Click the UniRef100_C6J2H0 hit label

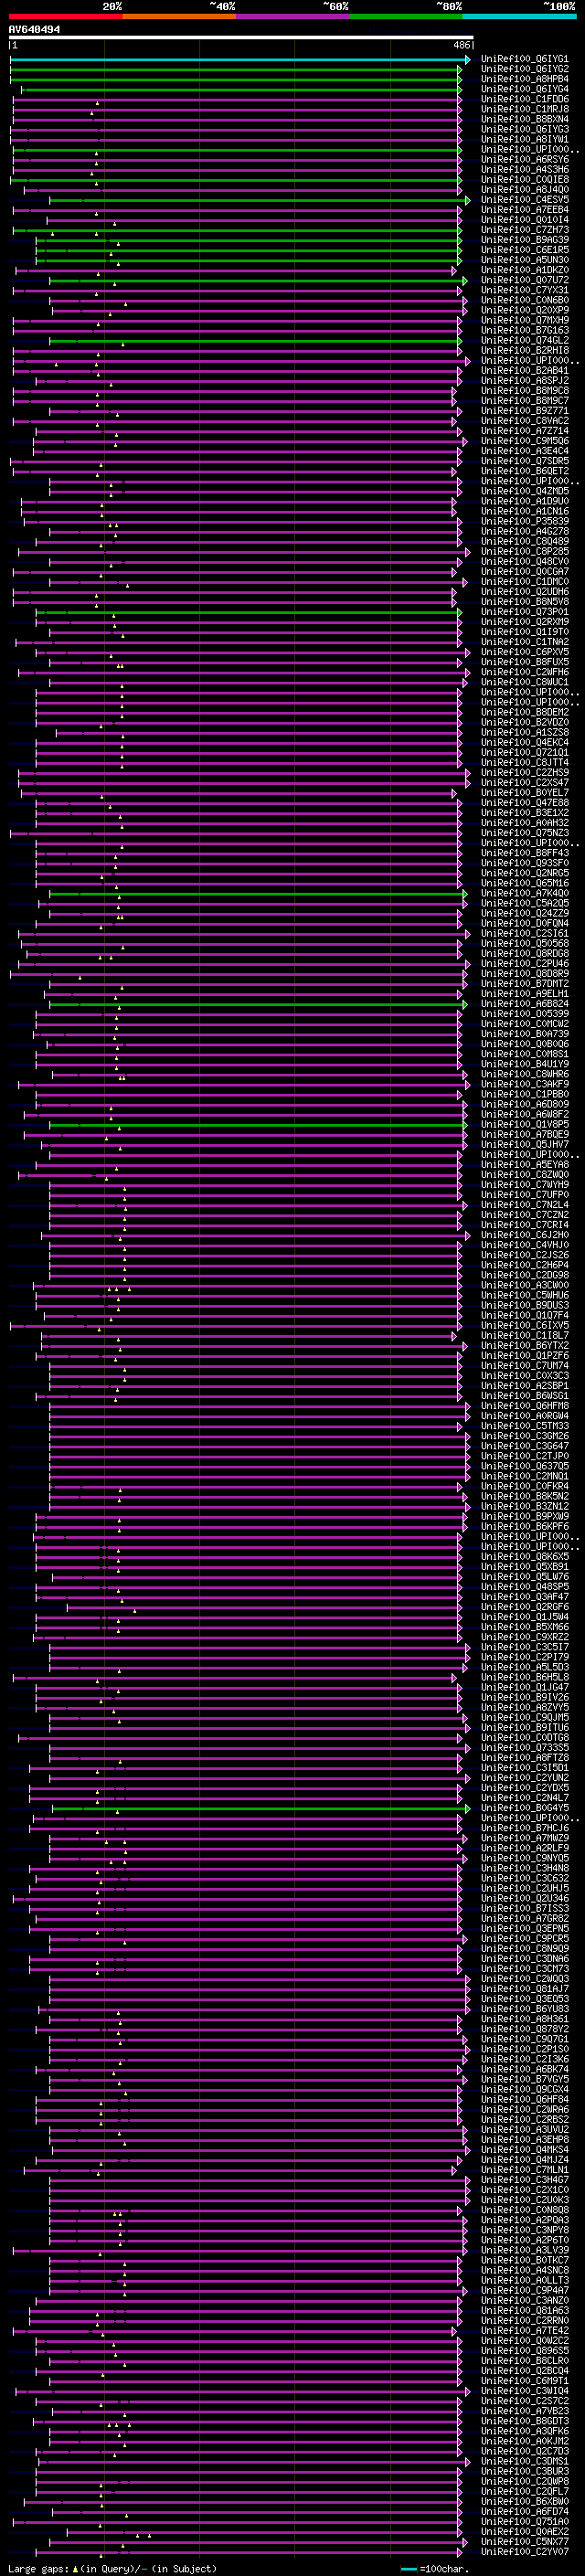[524, 1235]
